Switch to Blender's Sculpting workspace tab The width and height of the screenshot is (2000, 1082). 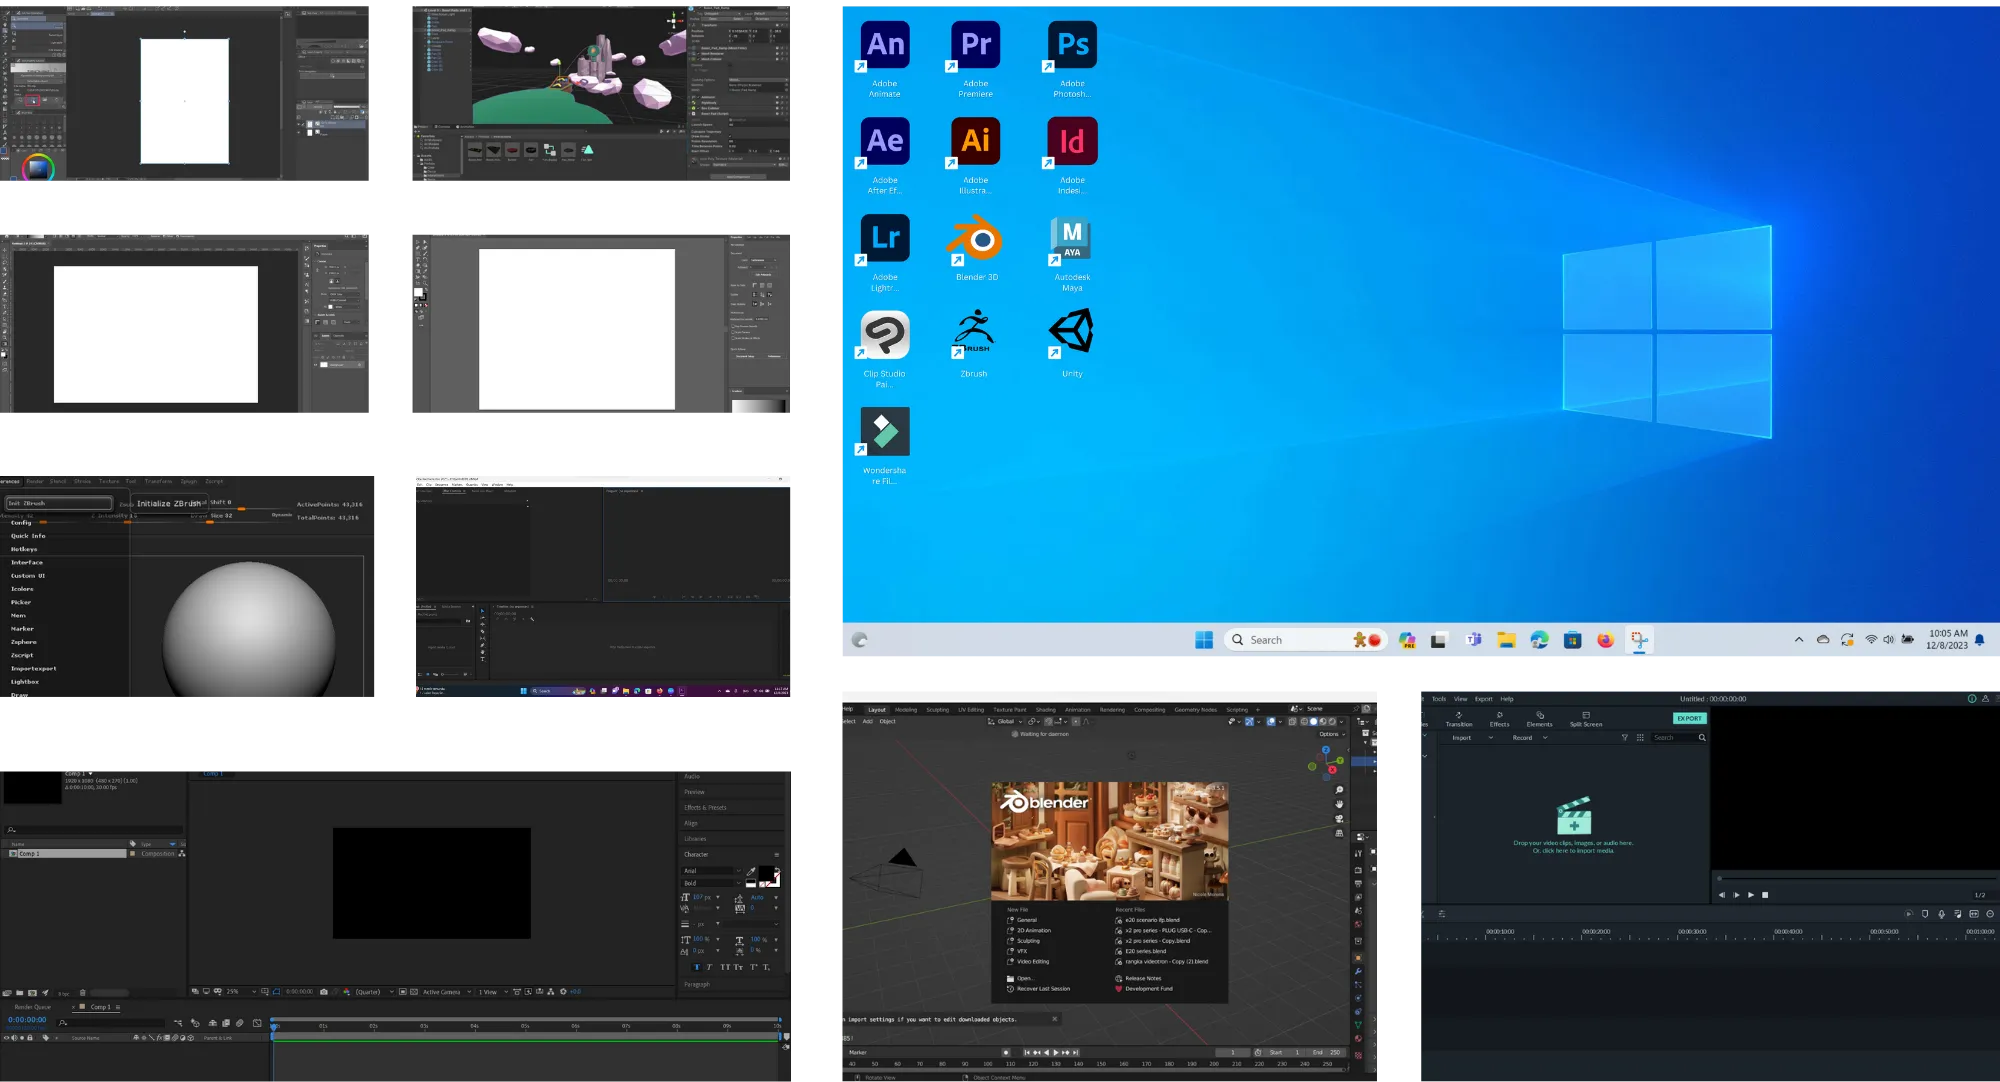937,709
